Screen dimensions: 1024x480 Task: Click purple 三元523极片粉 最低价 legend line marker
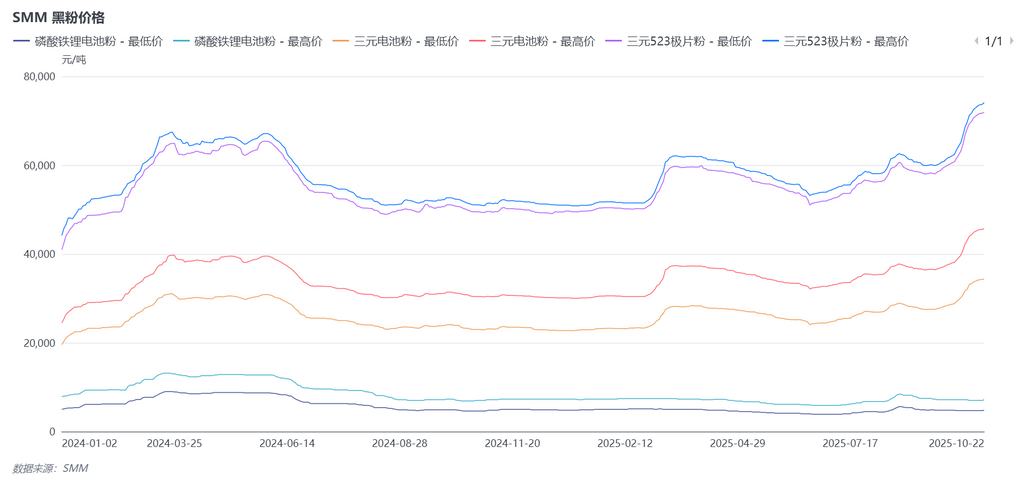[x=612, y=41]
